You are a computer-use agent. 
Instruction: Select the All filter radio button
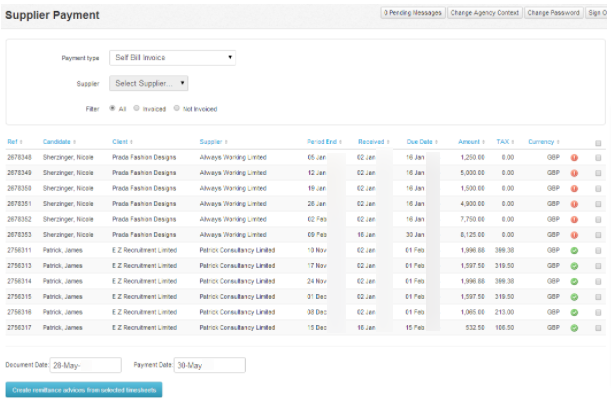pos(112,108)
